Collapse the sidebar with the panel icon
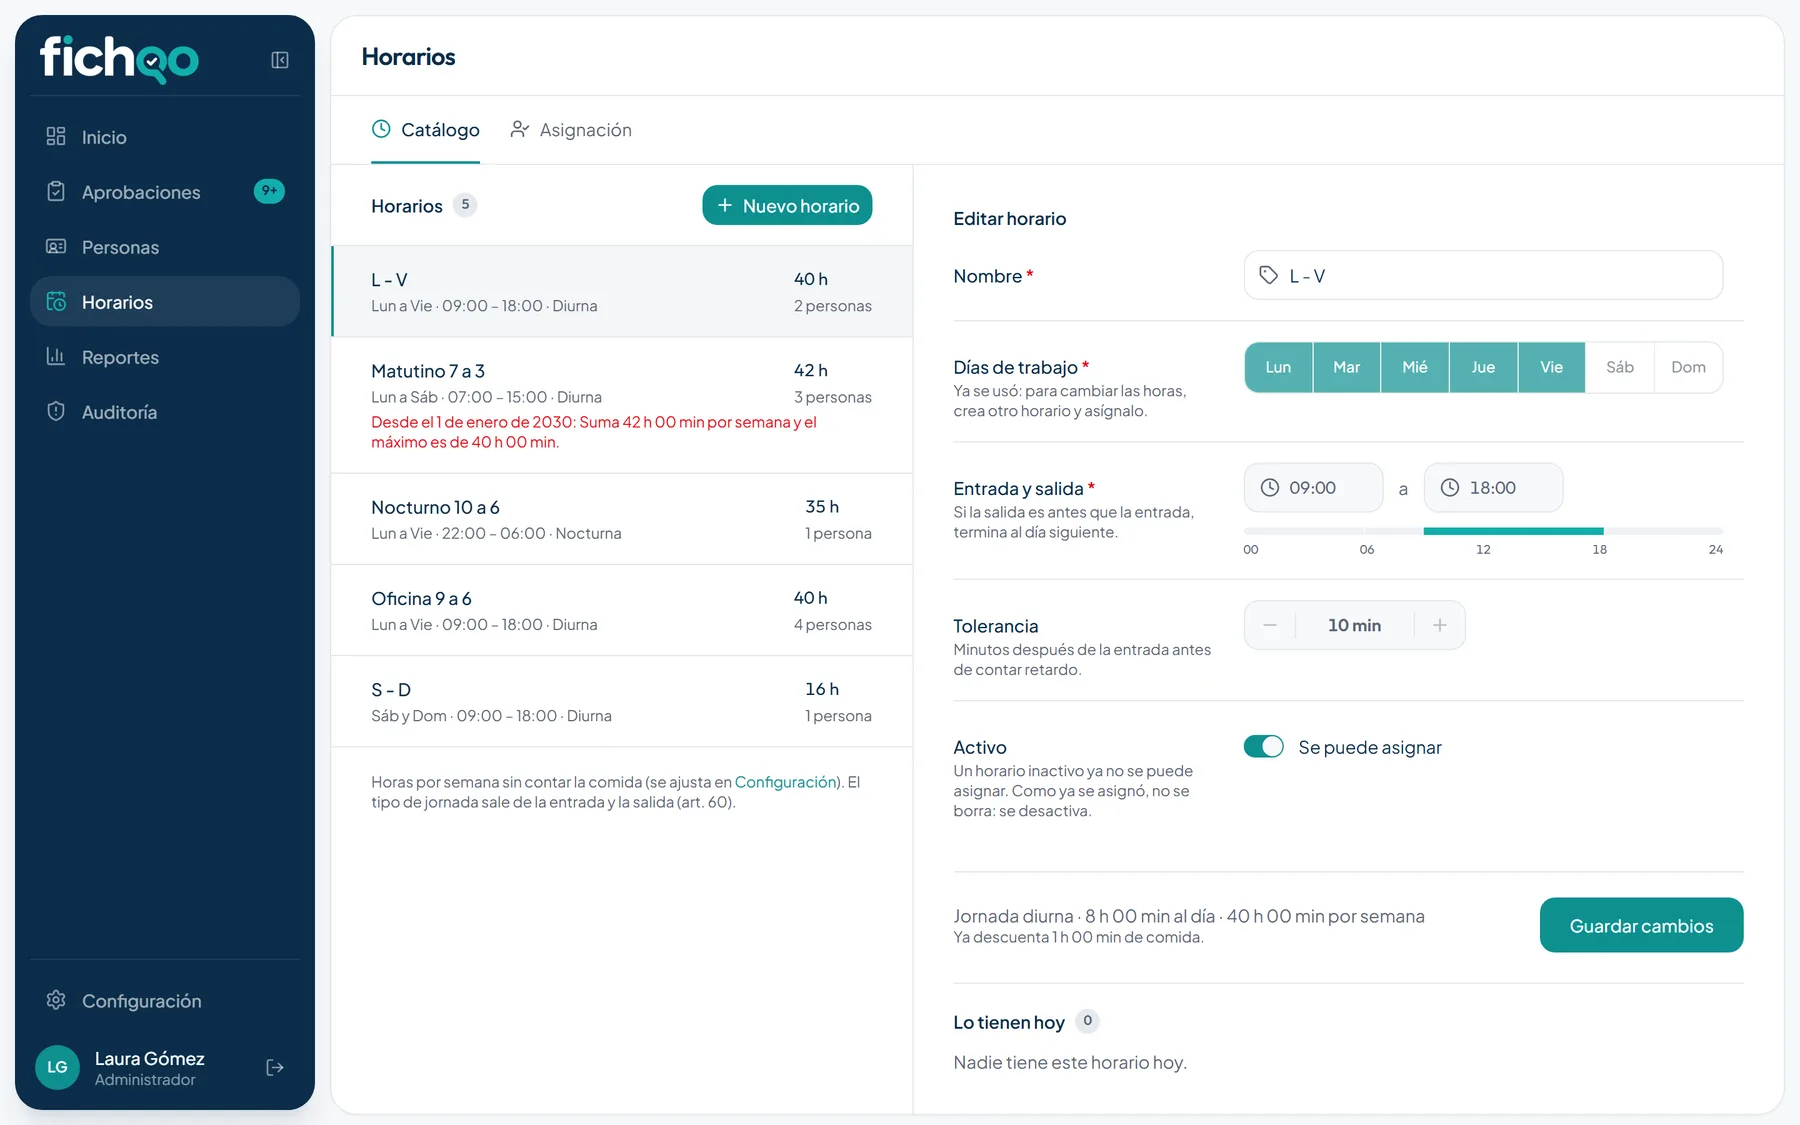Viewport: 1800px width, 1125px height. tap(280, 60)
